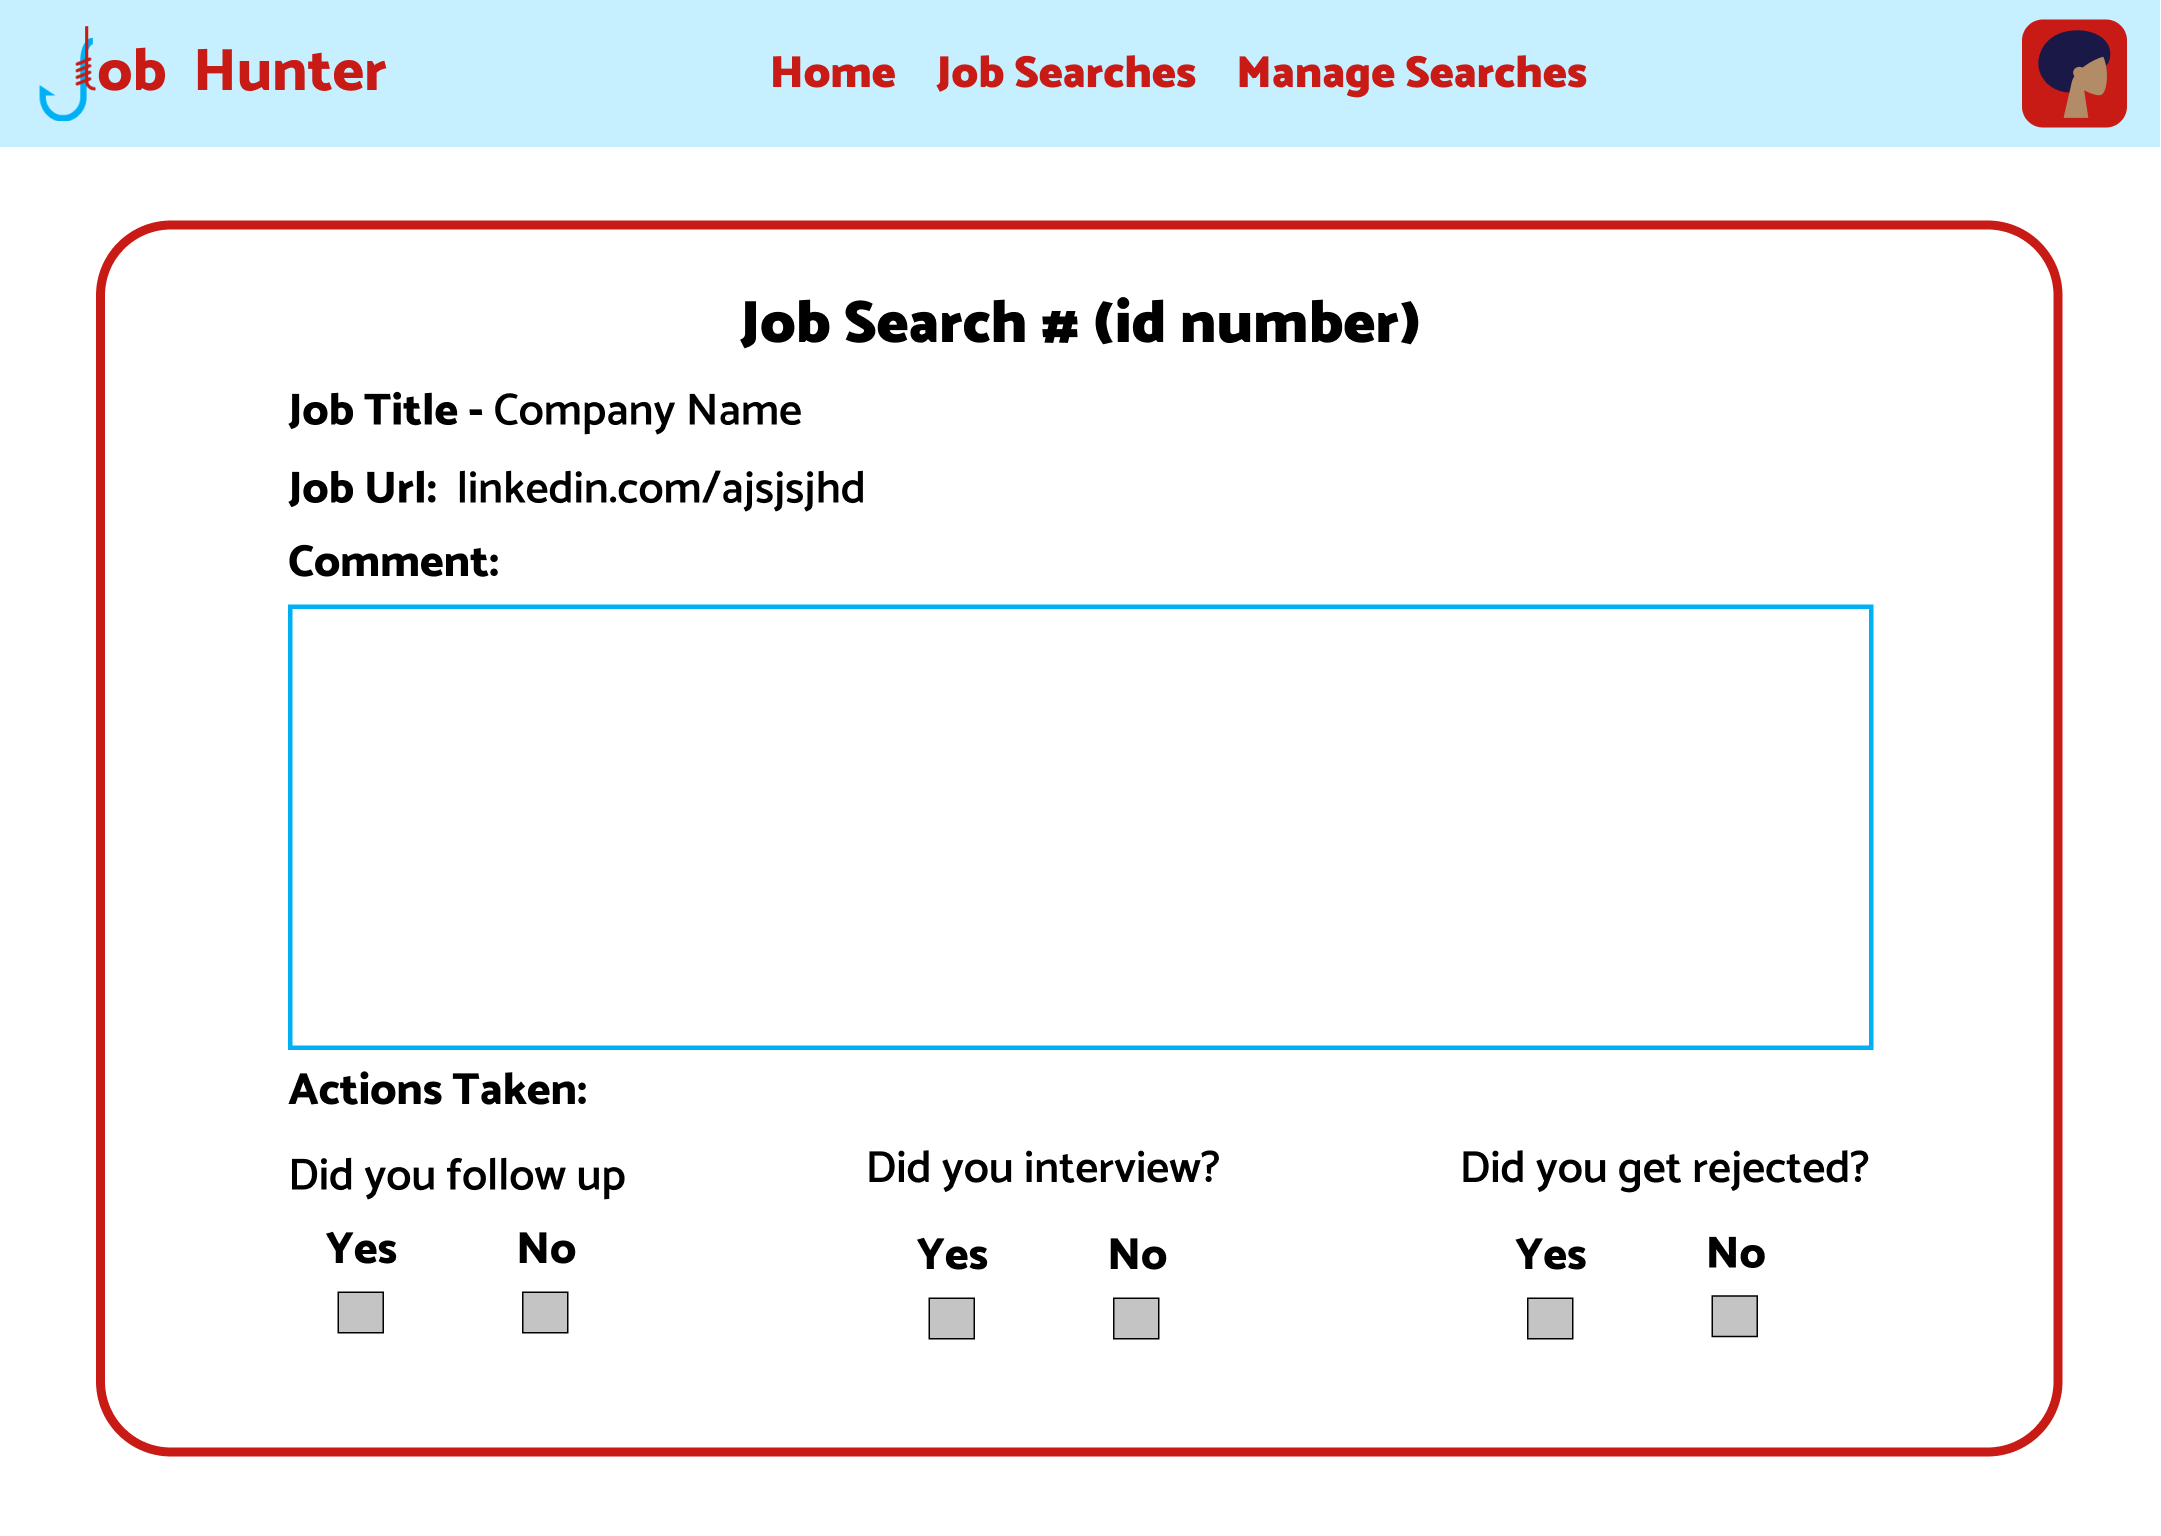The image size is (2161, 1536).
Task: Open the linkedin.com job URL link
Action: point(660,488)
